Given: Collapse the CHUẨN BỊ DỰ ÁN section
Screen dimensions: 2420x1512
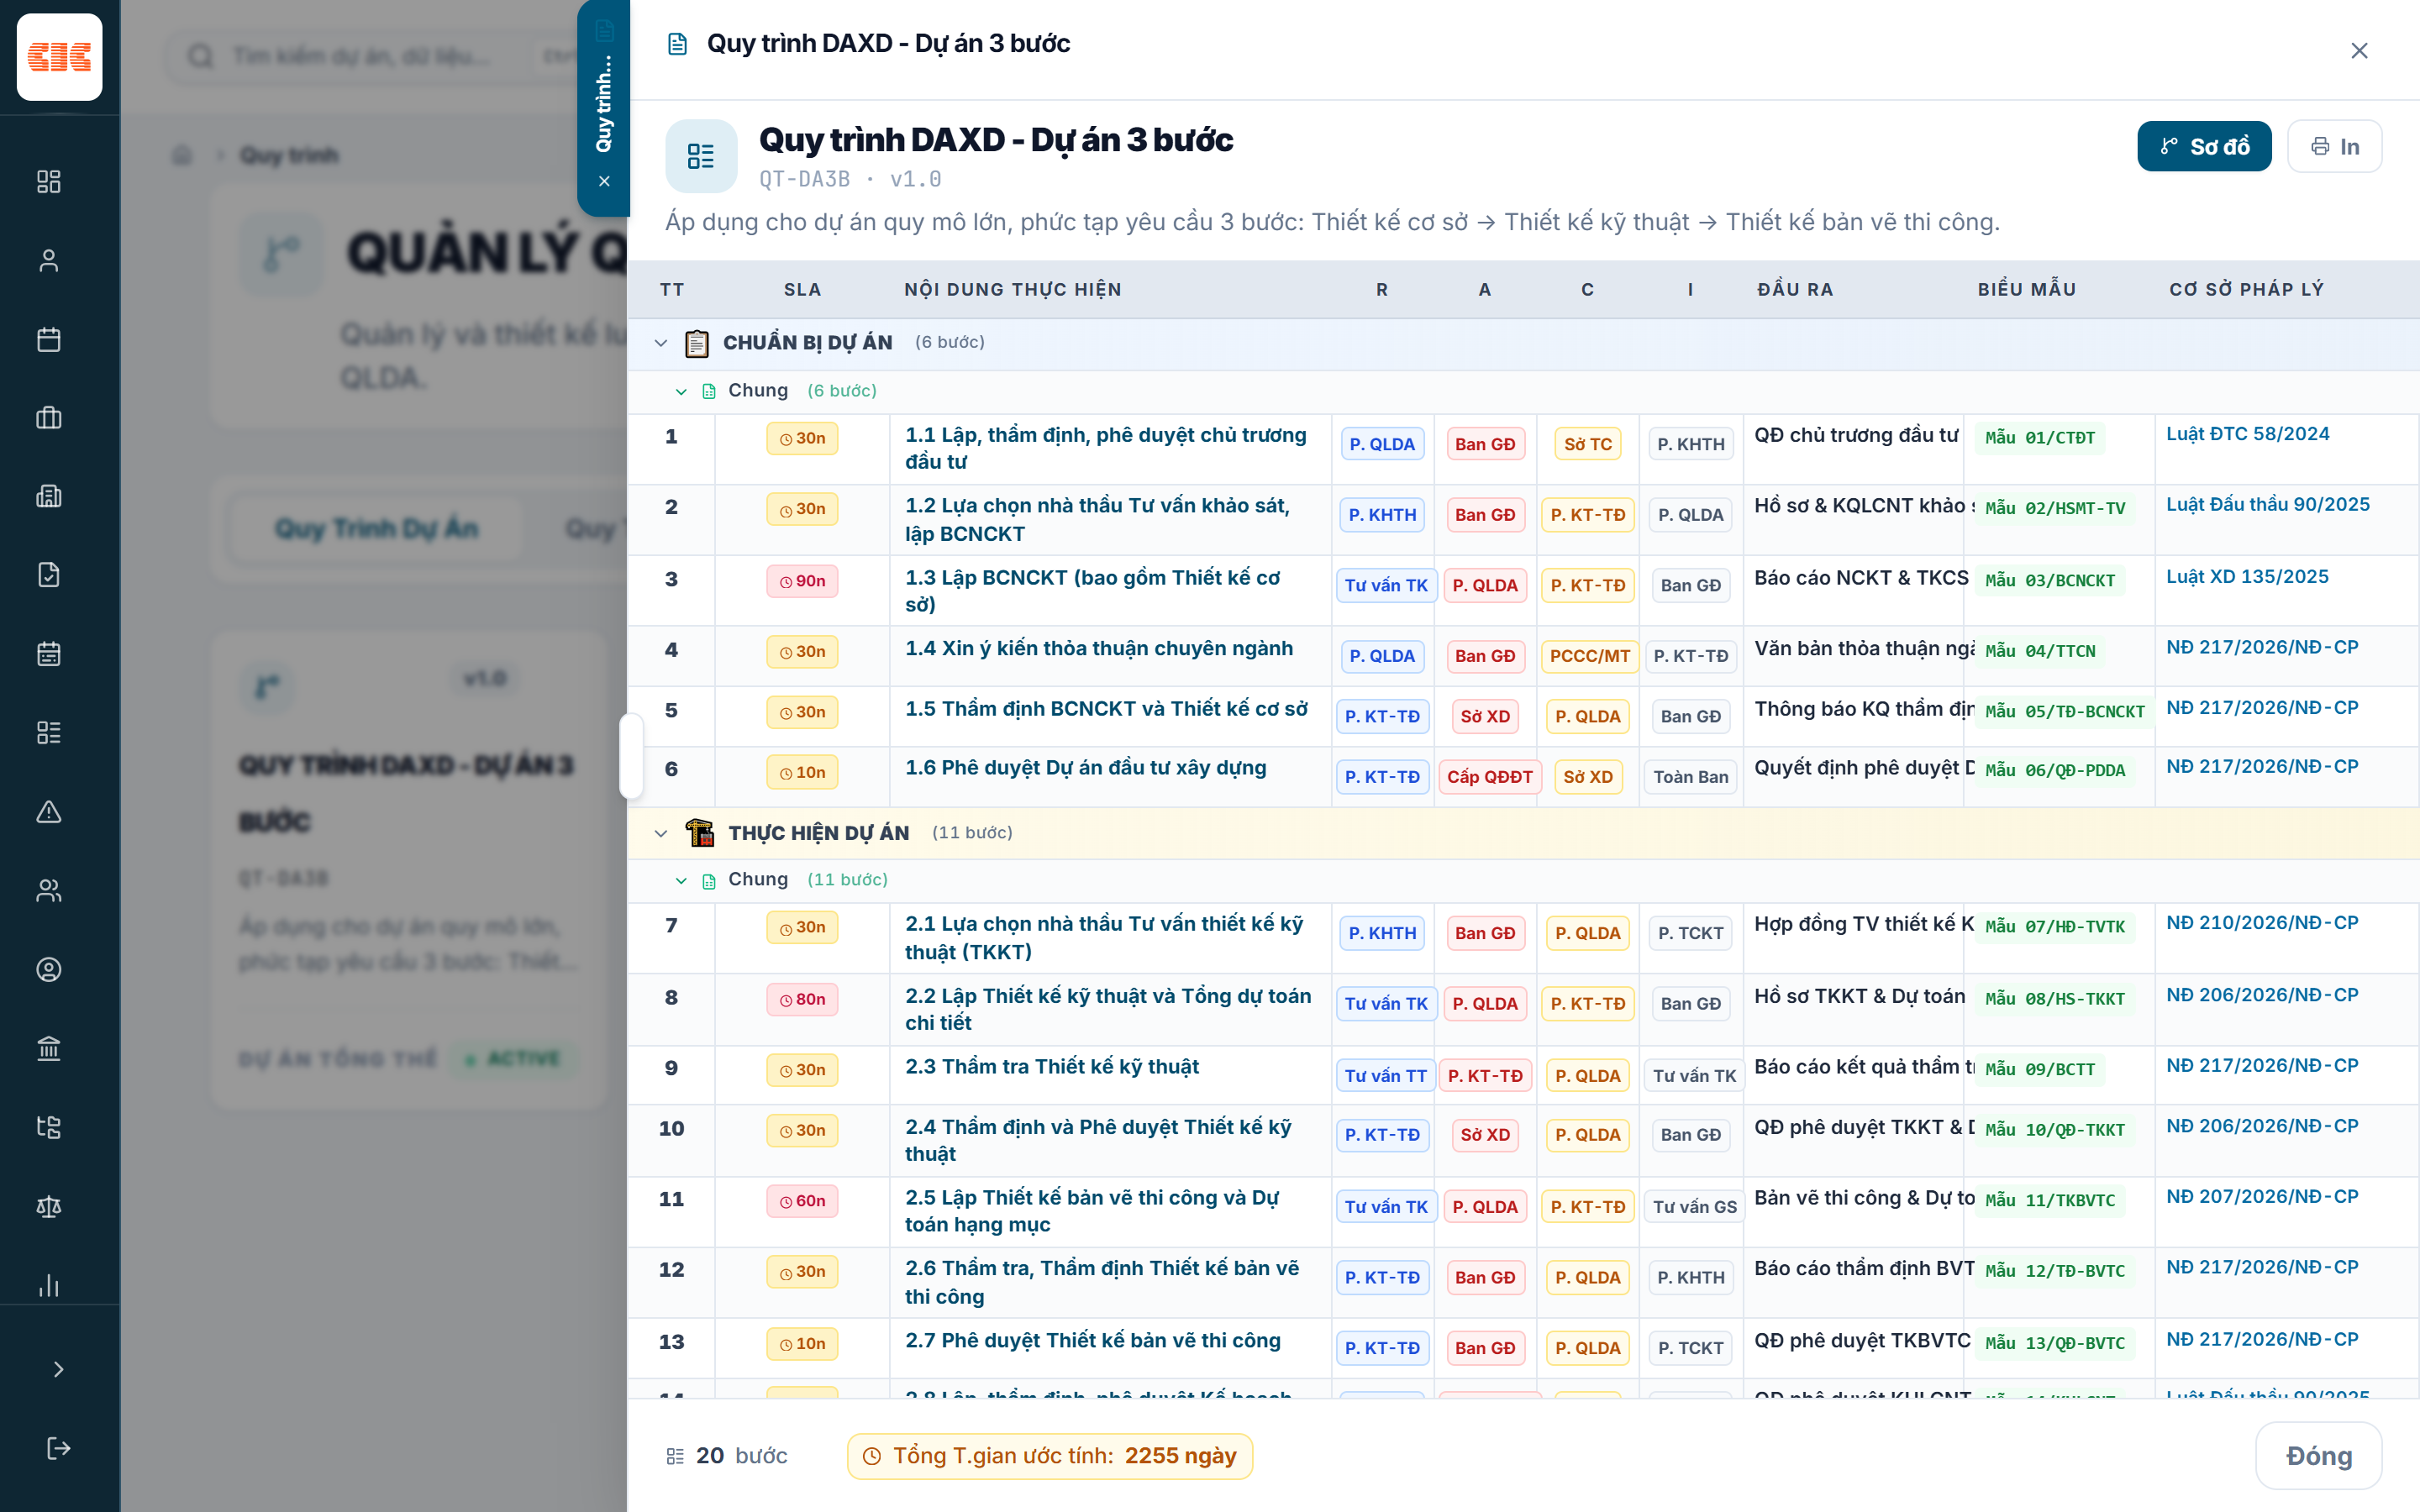Looking at the screenshot, I should point(660,343).
